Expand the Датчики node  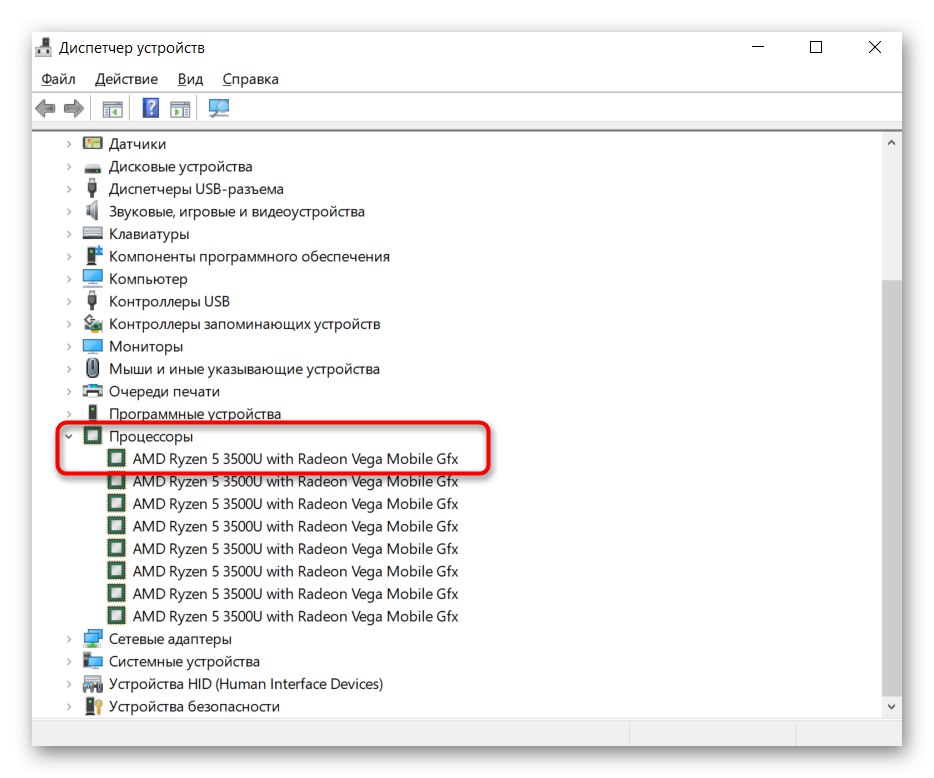point(69,144)
